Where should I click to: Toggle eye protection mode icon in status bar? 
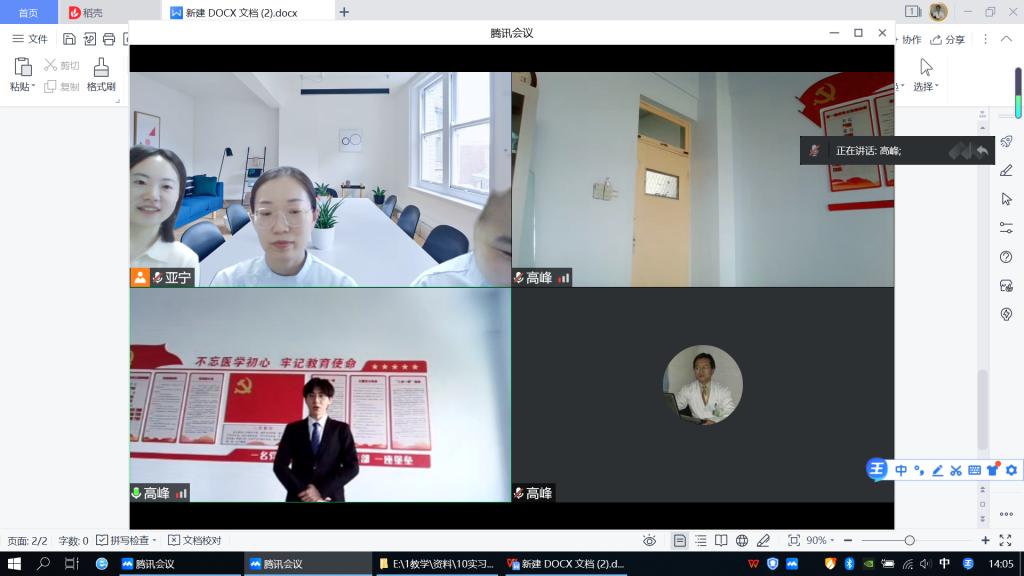tap(649, 540)
